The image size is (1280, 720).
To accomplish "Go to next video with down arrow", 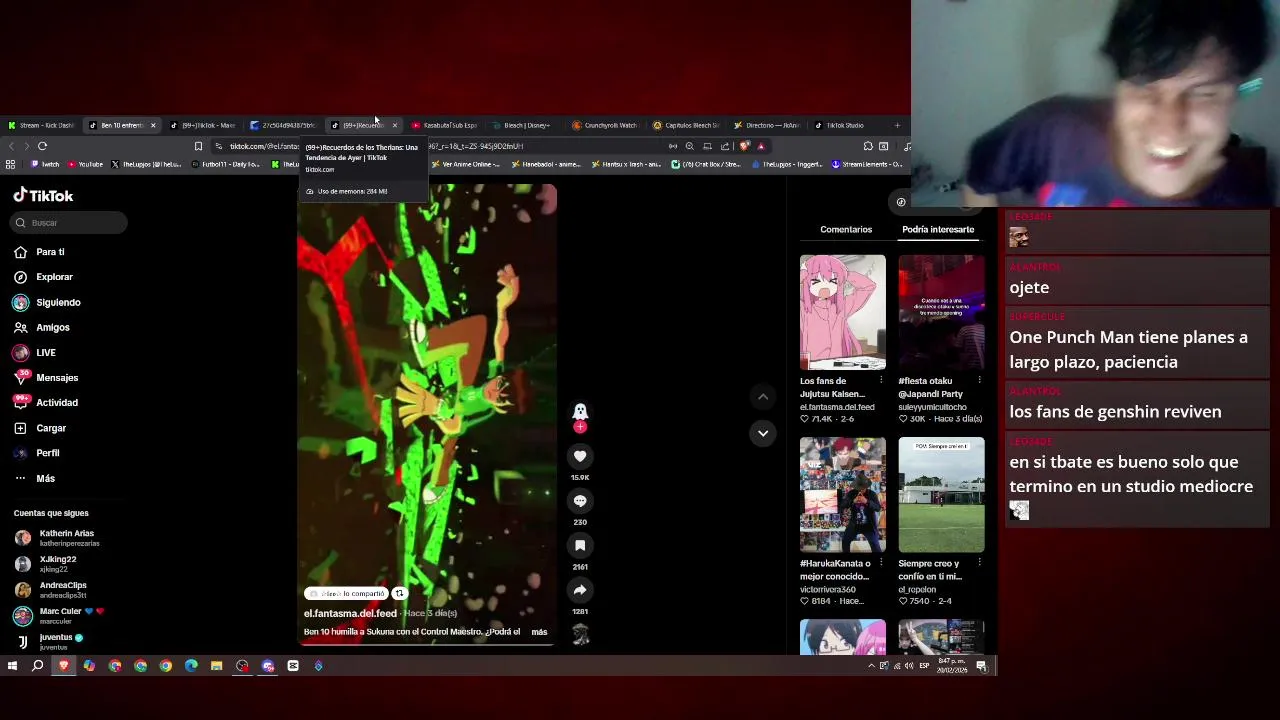I will pos(763,433).
